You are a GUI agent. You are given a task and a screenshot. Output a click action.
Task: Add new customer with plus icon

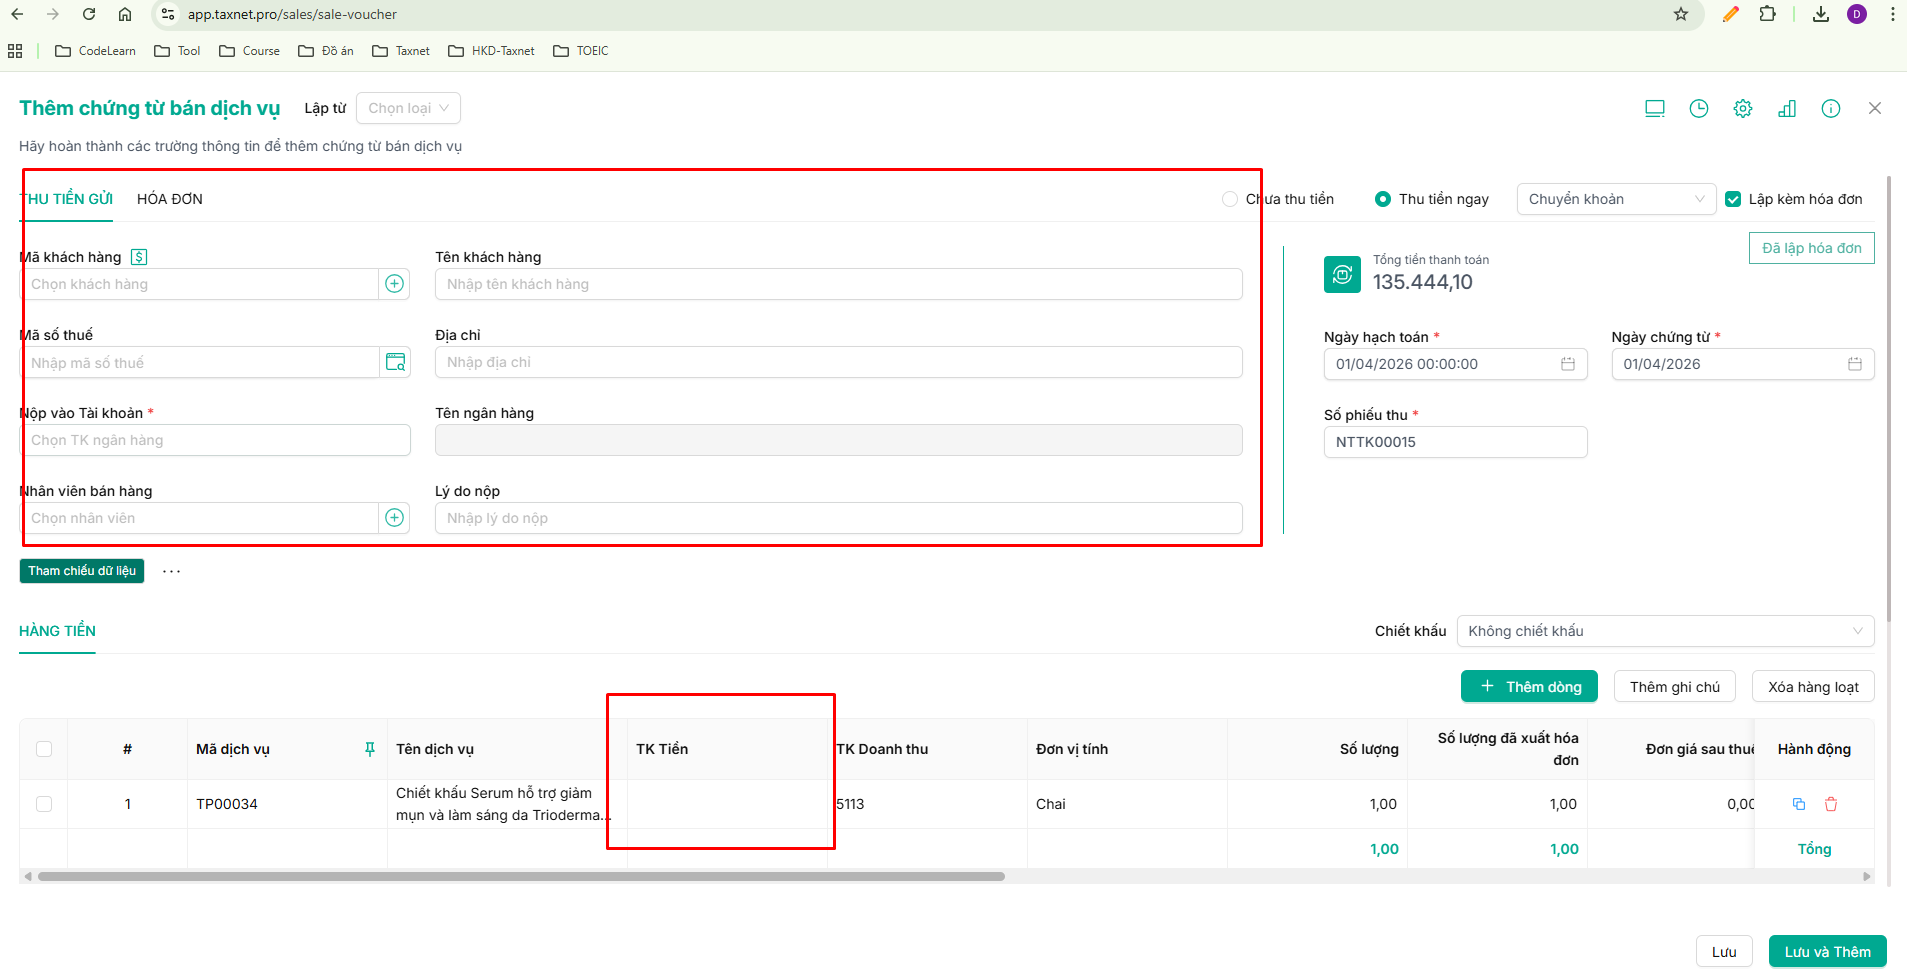pos(395,284)
